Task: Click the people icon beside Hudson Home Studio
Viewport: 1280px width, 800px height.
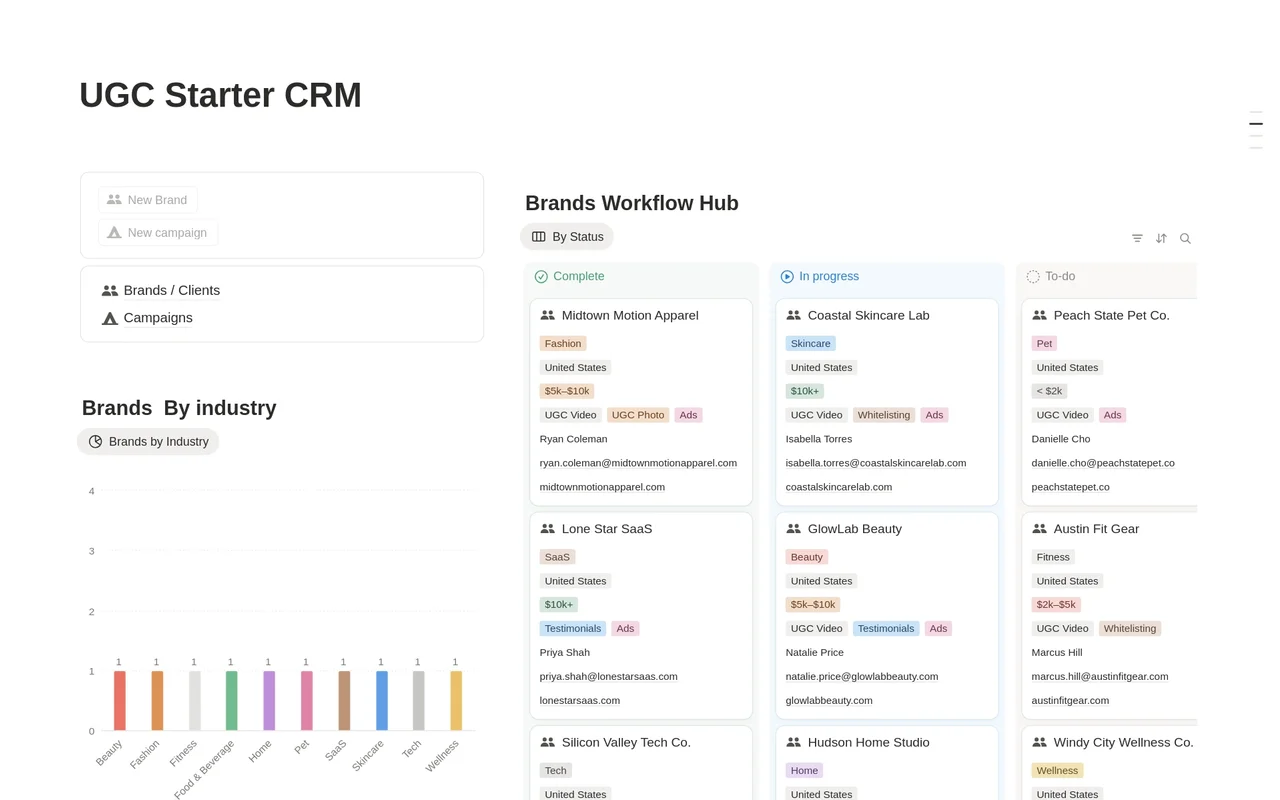Action: (793, 743)
